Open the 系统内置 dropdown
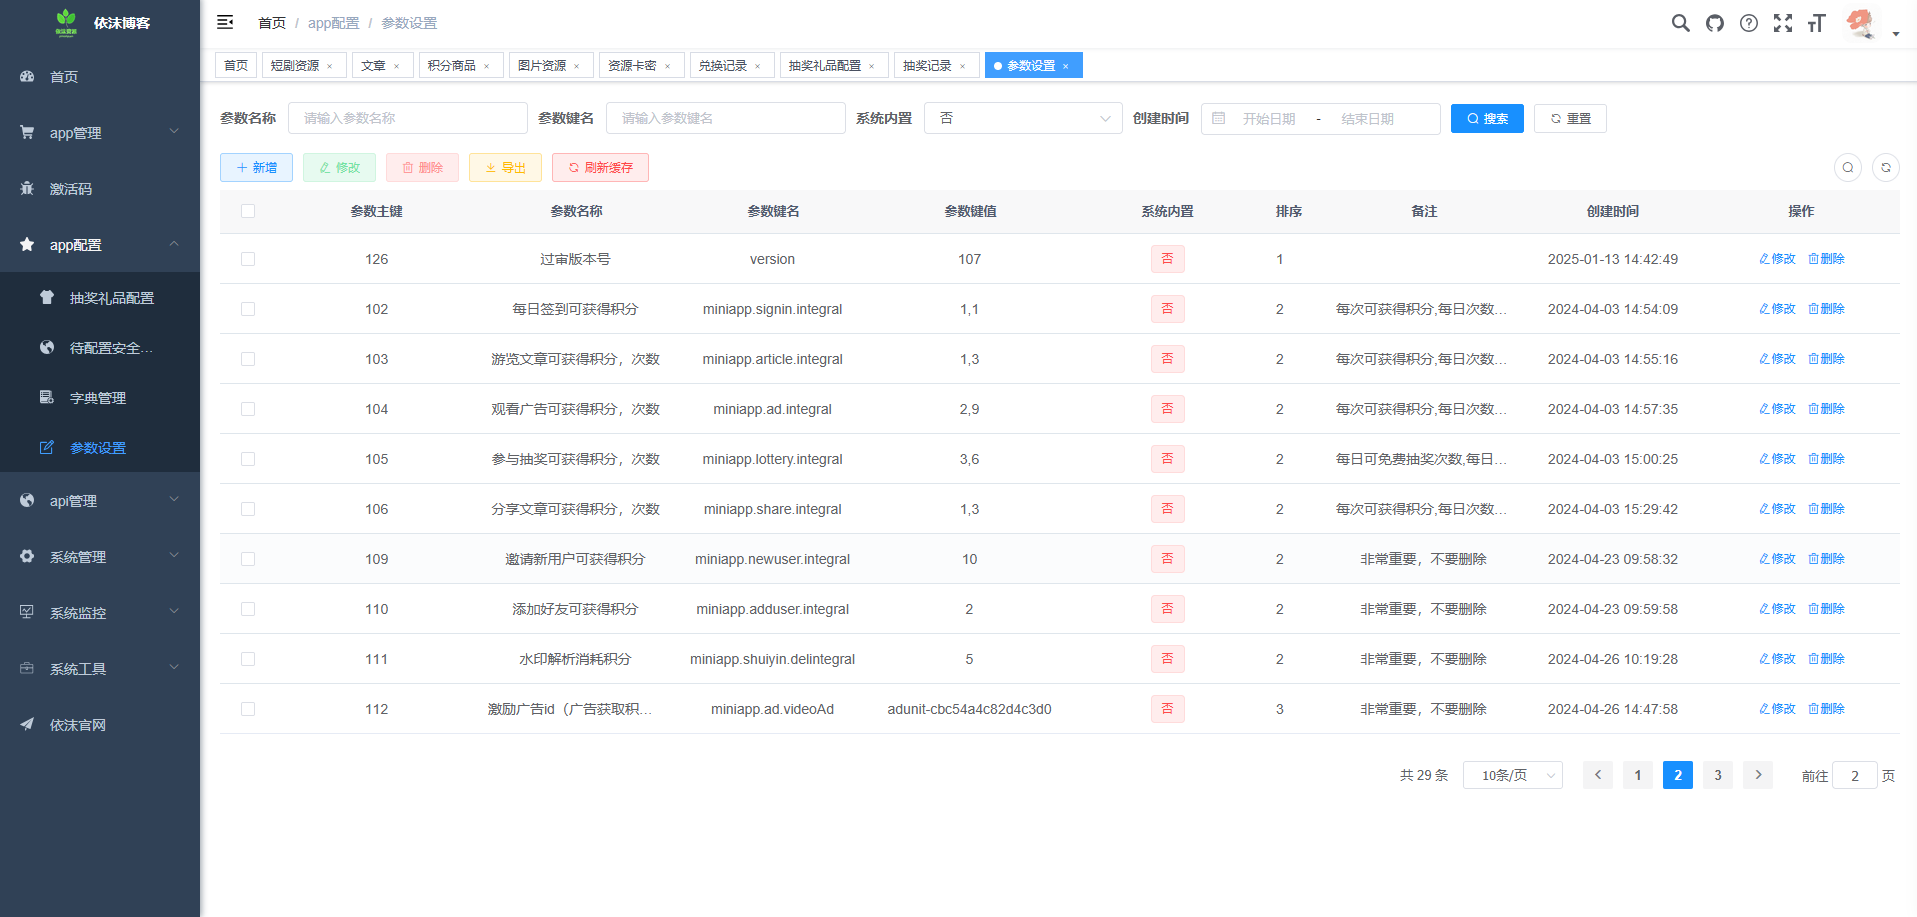The height and width of the screenshot is (917, 1917). [1022, 119]
